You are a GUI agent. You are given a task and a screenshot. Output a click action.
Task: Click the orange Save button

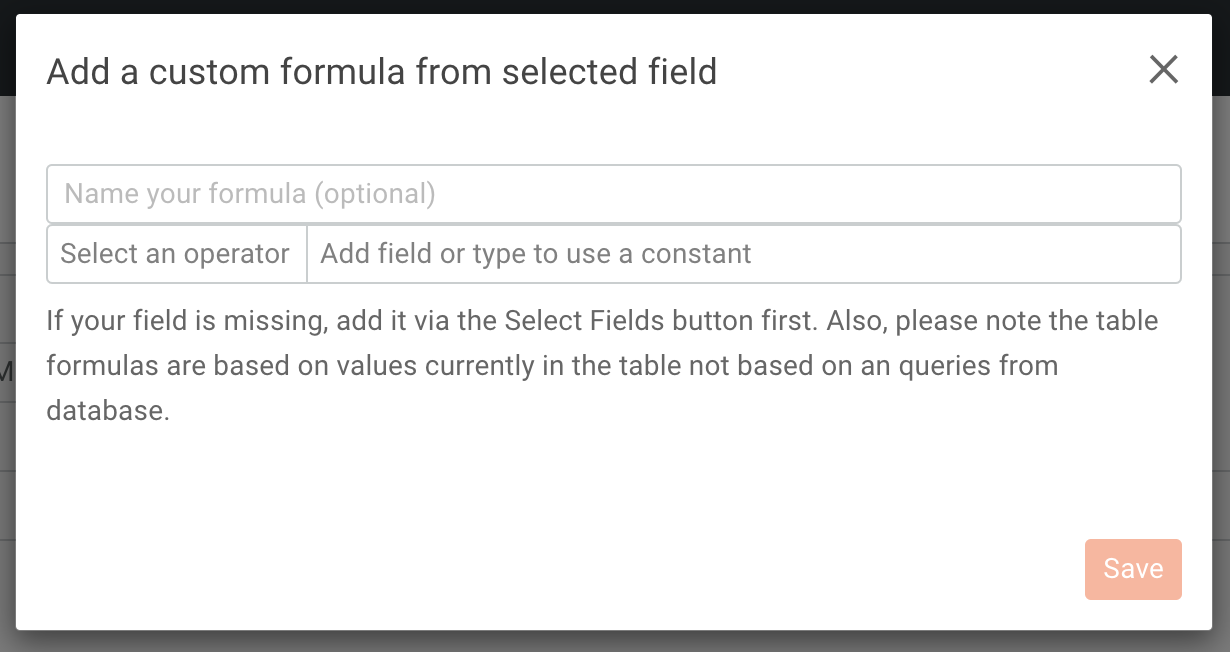click(x=1133, y=569)
